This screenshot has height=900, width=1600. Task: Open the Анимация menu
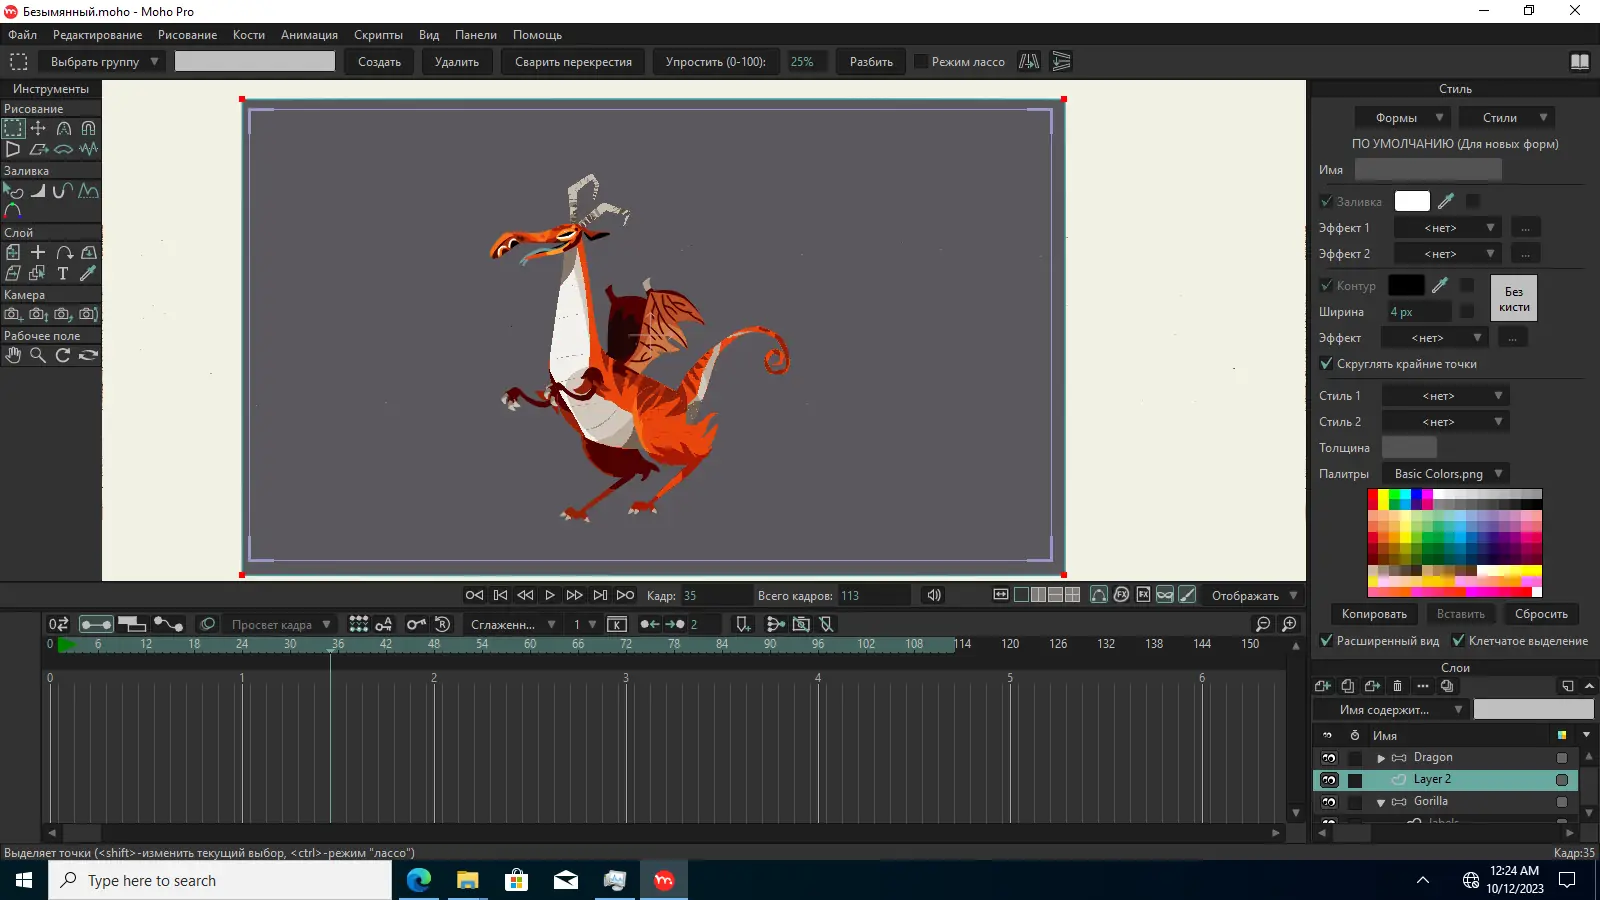click(309, 35)
